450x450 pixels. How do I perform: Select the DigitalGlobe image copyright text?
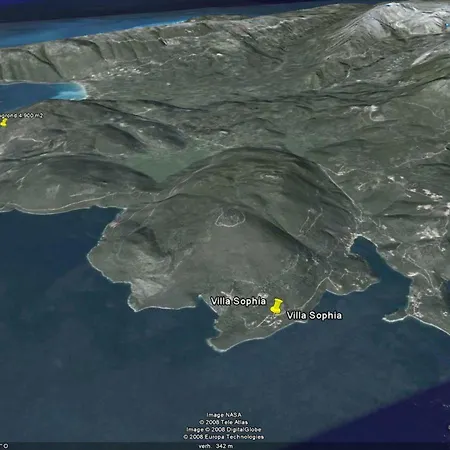coord(224,430)
